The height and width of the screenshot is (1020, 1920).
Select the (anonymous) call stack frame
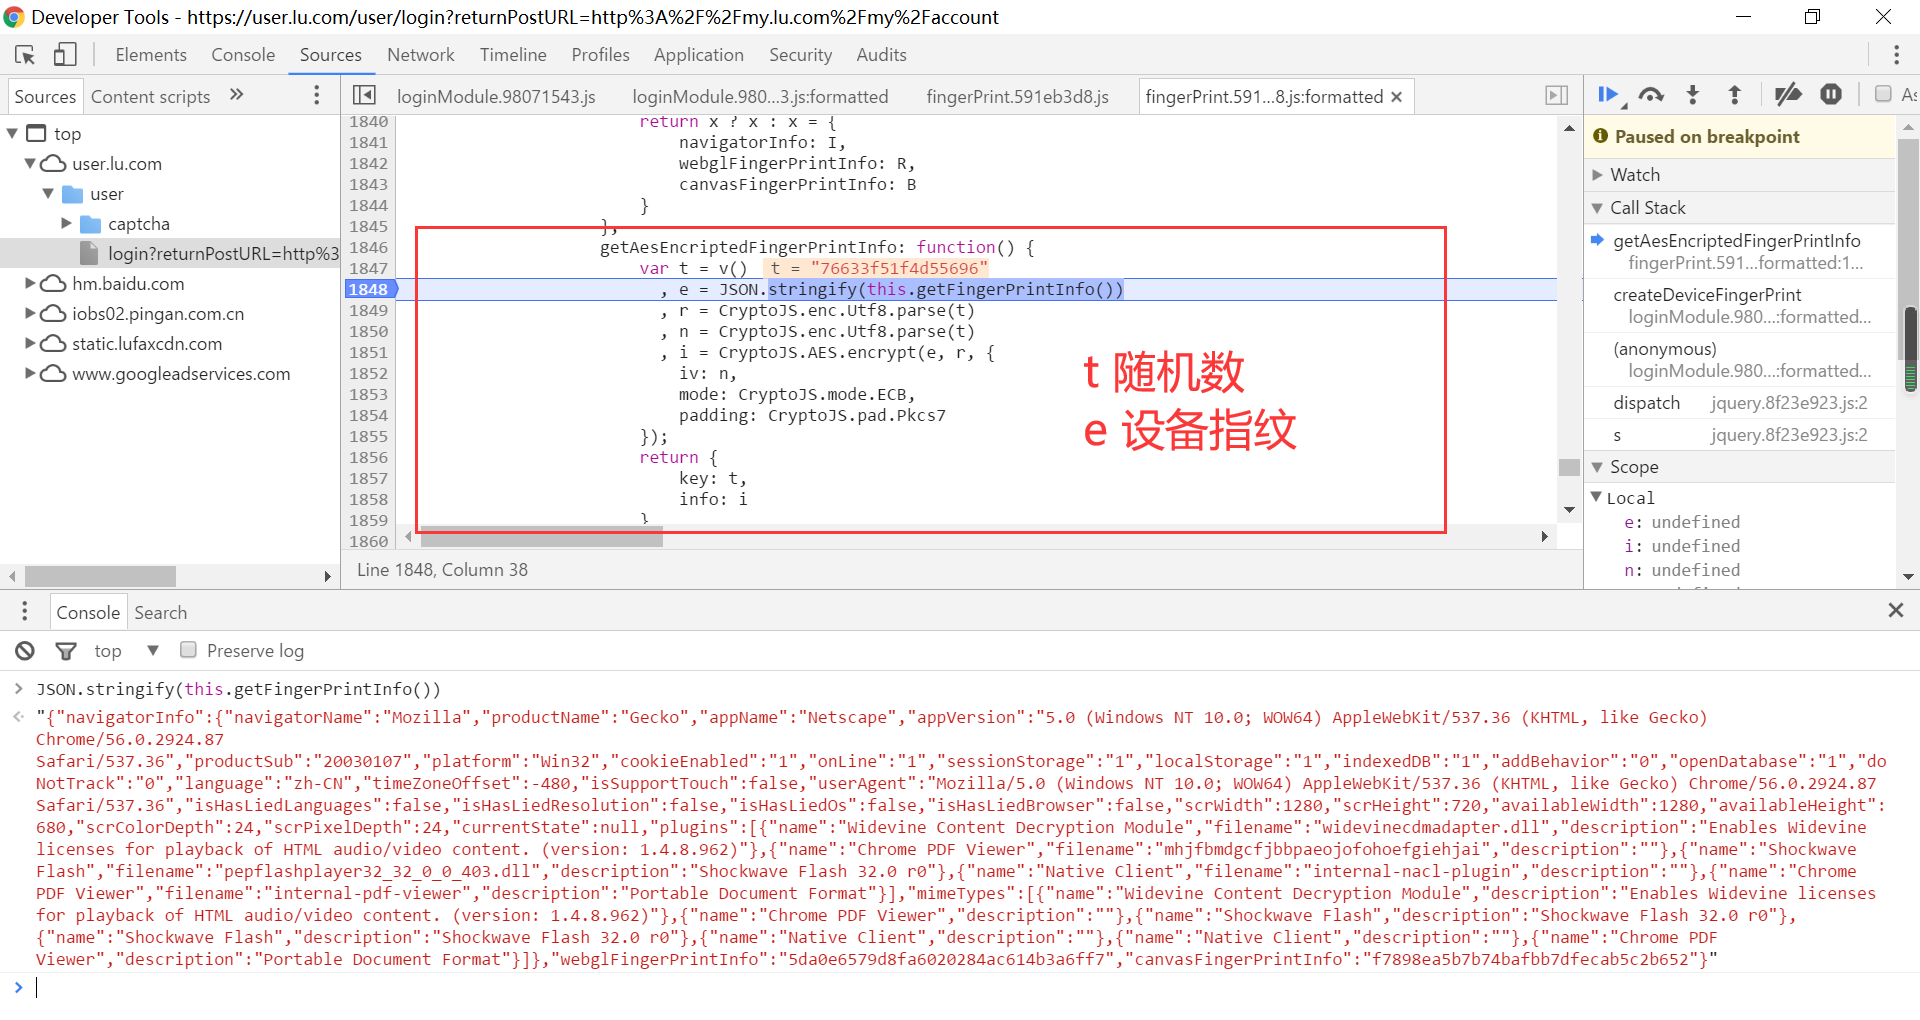(x=1741, y=360)
